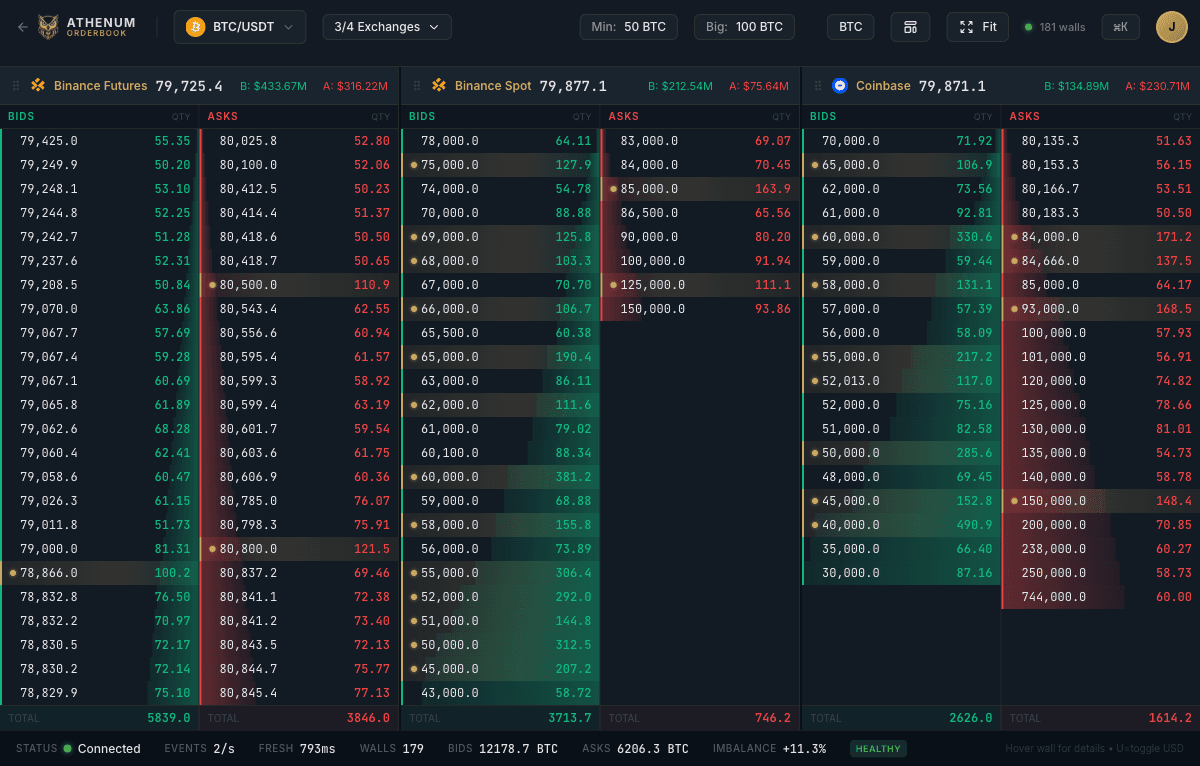Select the Binance Spot panel title
The image size is (1200, 766).
(x=493, y=86)
